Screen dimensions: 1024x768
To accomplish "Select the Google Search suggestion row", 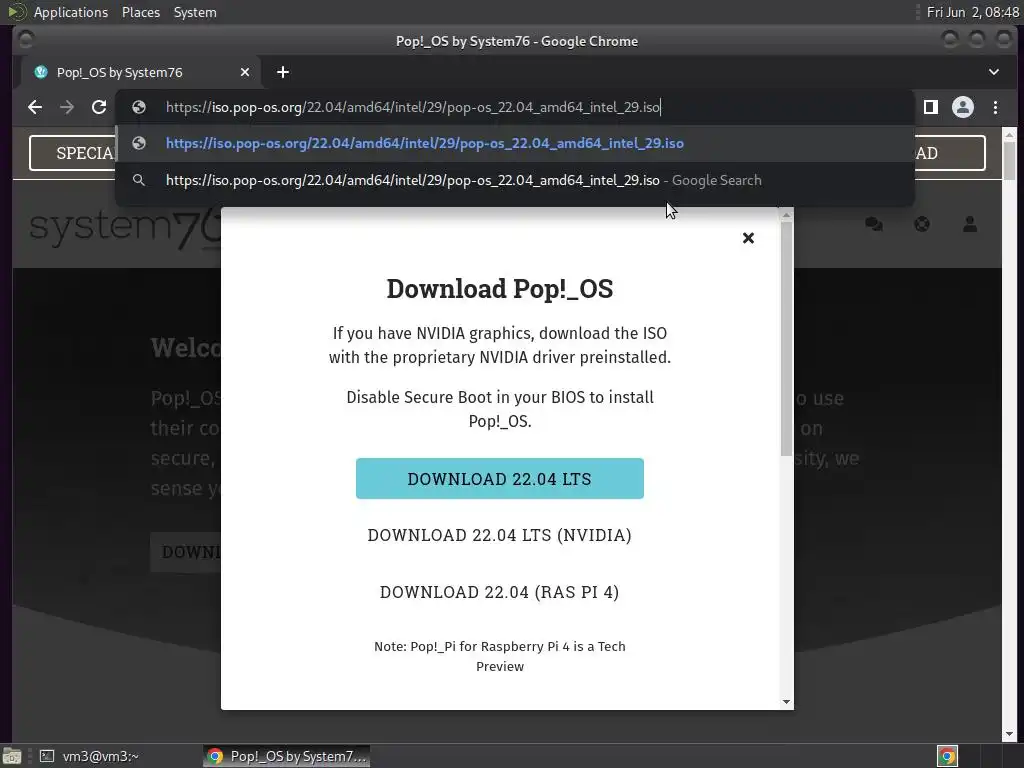I will pos(515,180).
